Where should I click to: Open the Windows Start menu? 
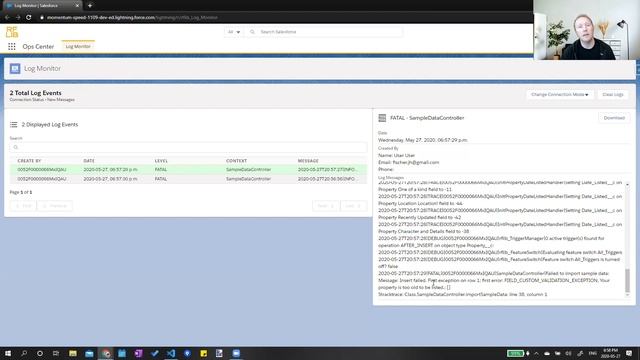(x=8, y=353)
